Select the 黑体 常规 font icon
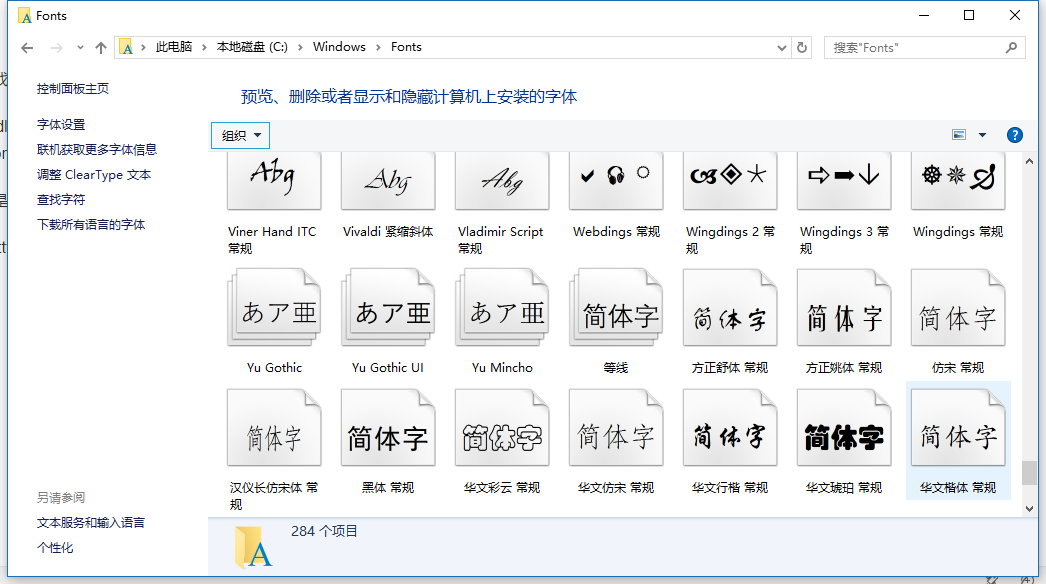Screen dimensions: 1046x584 (388, 427)
